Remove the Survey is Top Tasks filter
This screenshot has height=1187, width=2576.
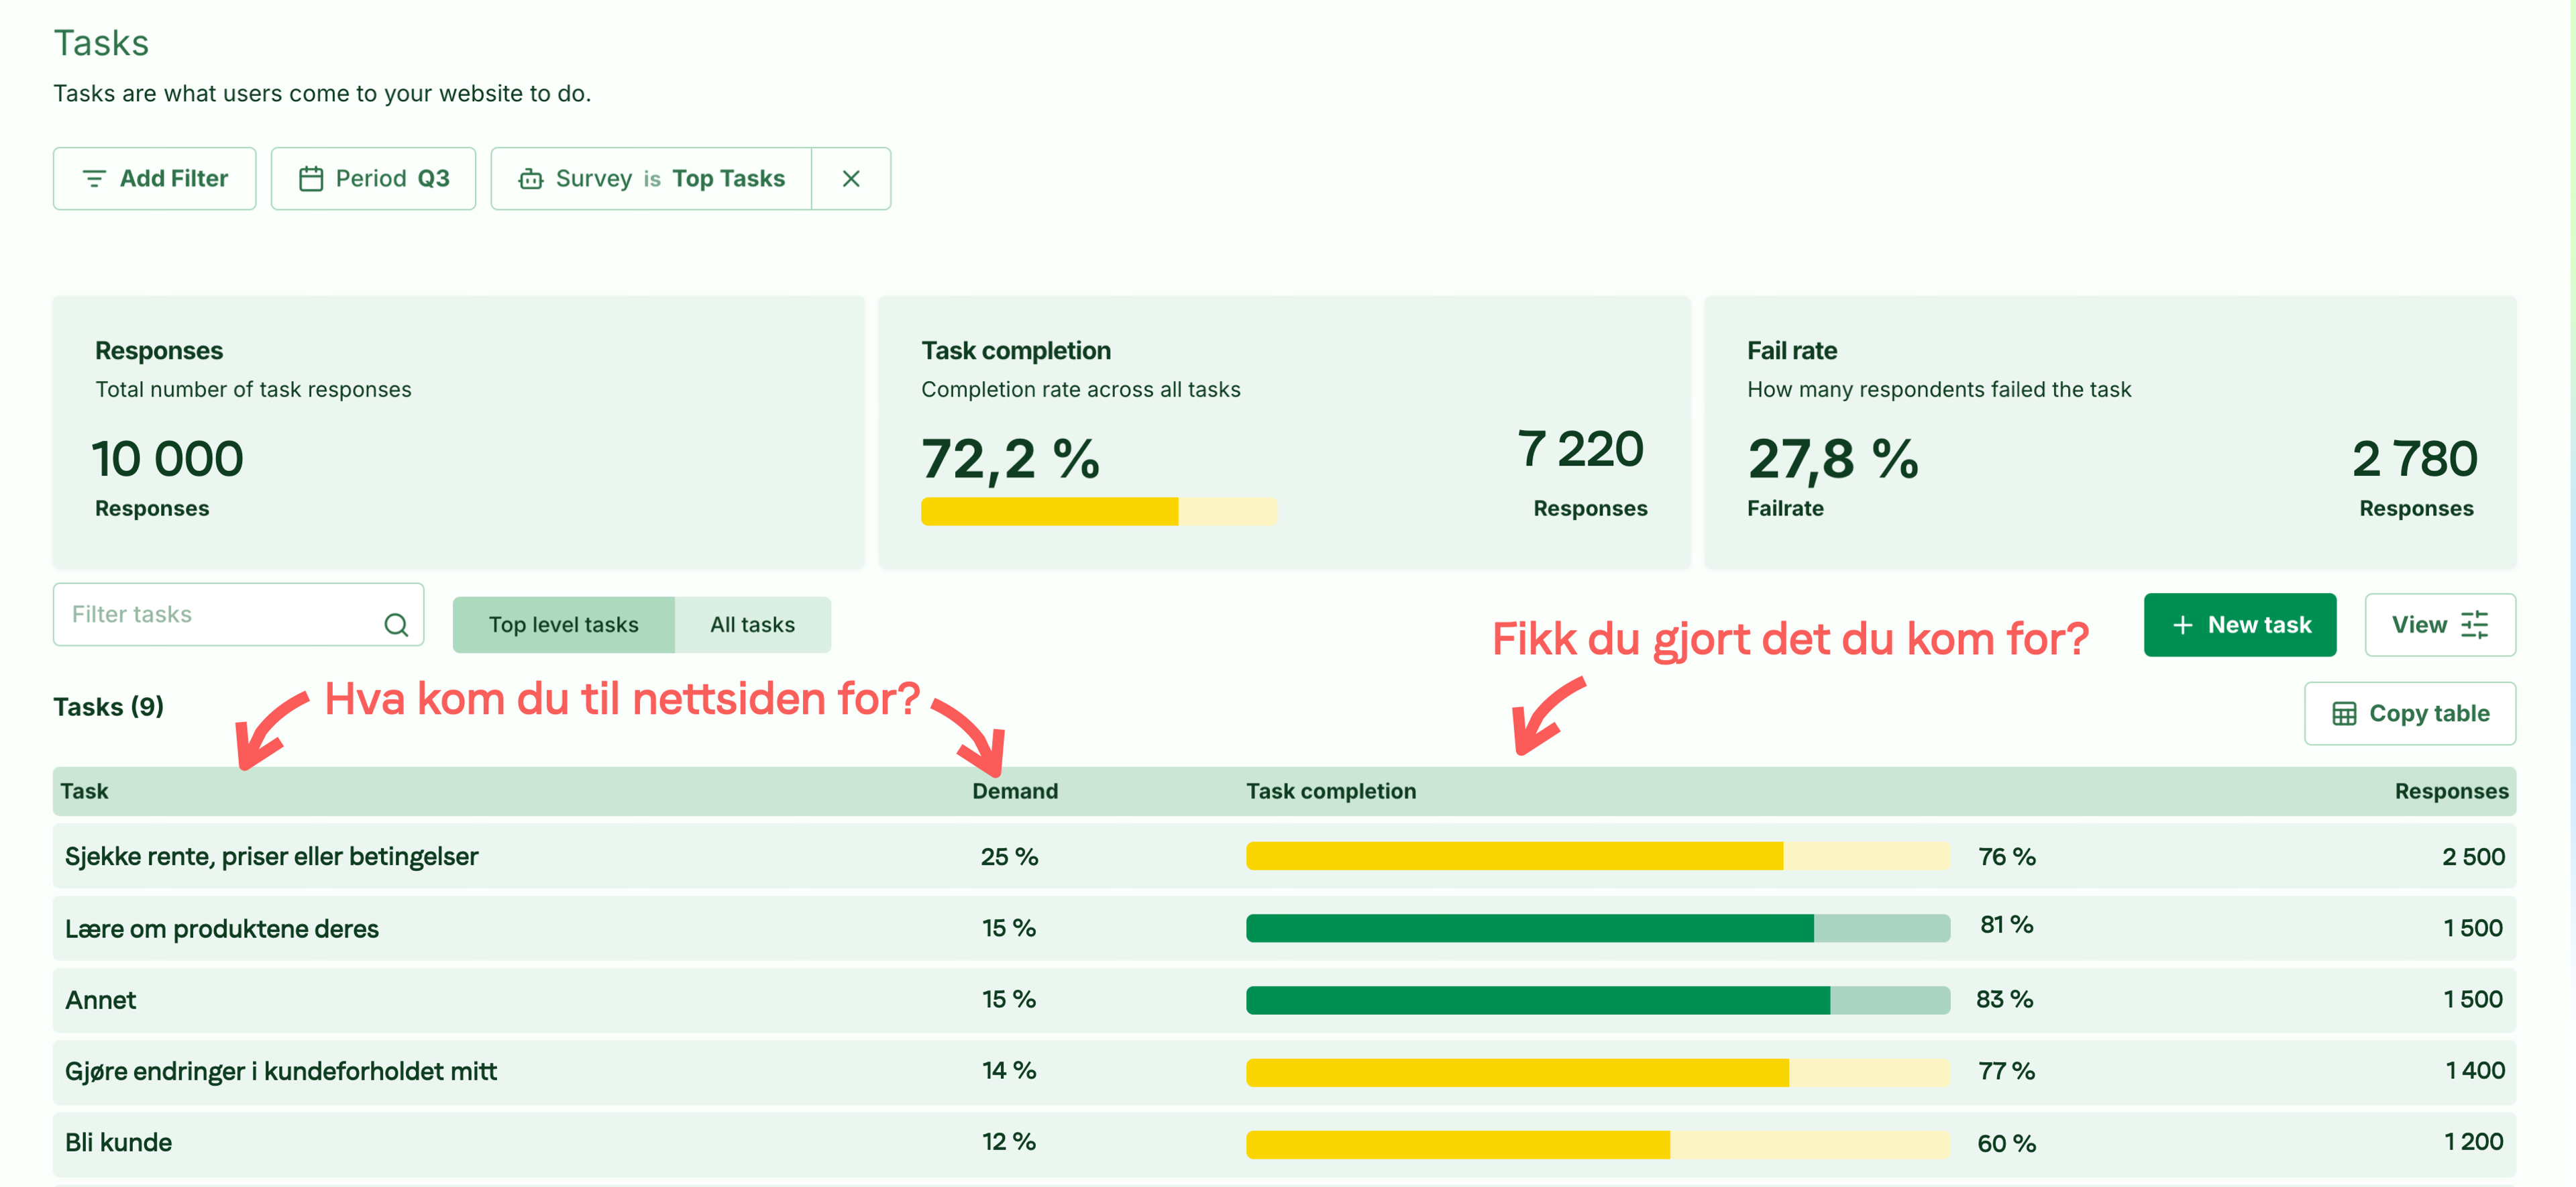[x=851, y=179]
